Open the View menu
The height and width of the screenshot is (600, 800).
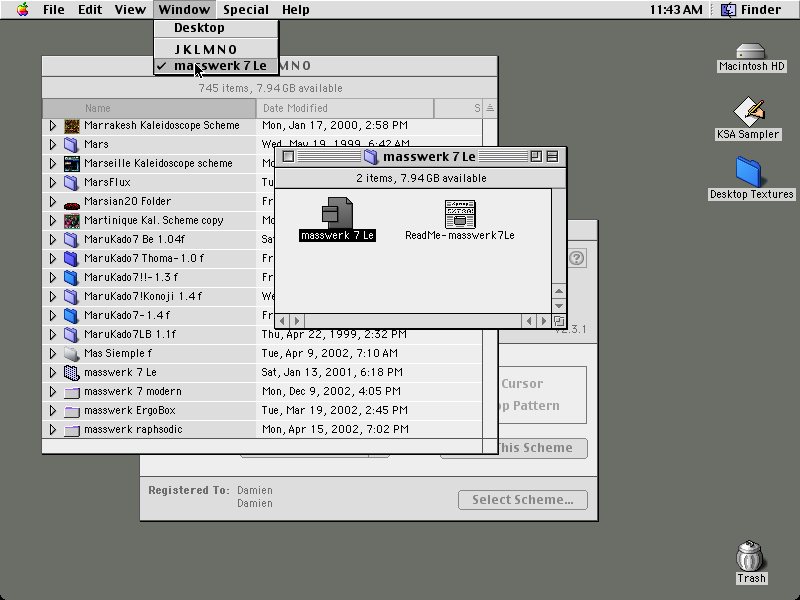pyautogui.click(x=130, y=10)
